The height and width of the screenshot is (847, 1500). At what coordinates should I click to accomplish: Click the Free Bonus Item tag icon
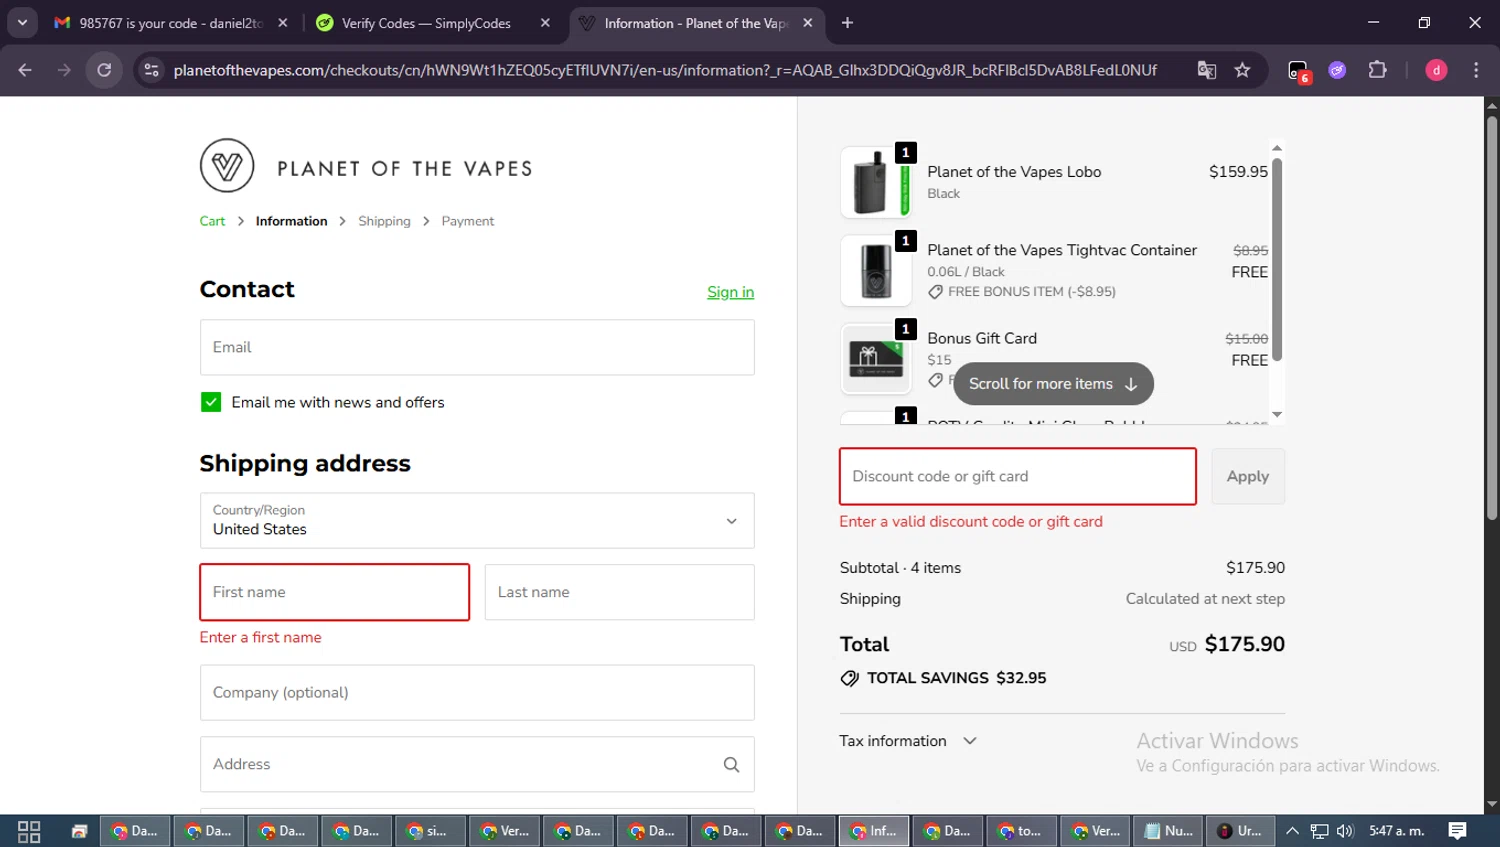click(x=936, y=292)
